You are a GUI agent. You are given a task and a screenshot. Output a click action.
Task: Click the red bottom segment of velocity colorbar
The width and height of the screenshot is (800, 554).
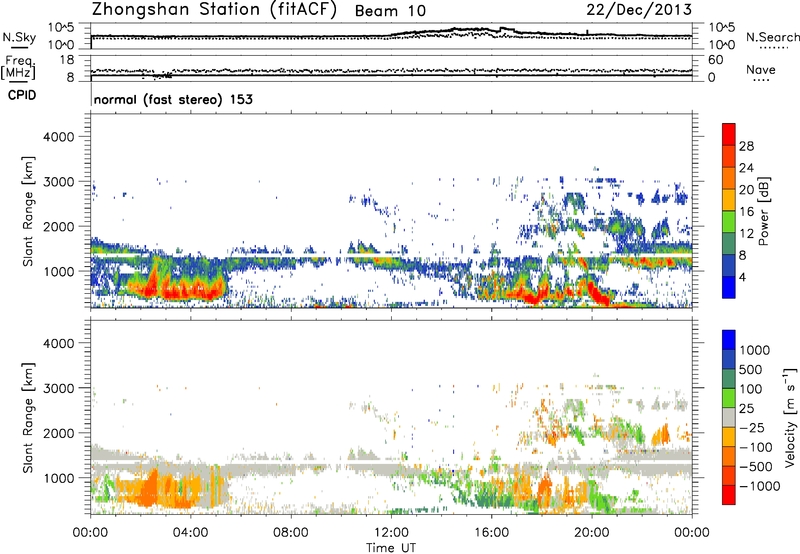coord(729,495)
